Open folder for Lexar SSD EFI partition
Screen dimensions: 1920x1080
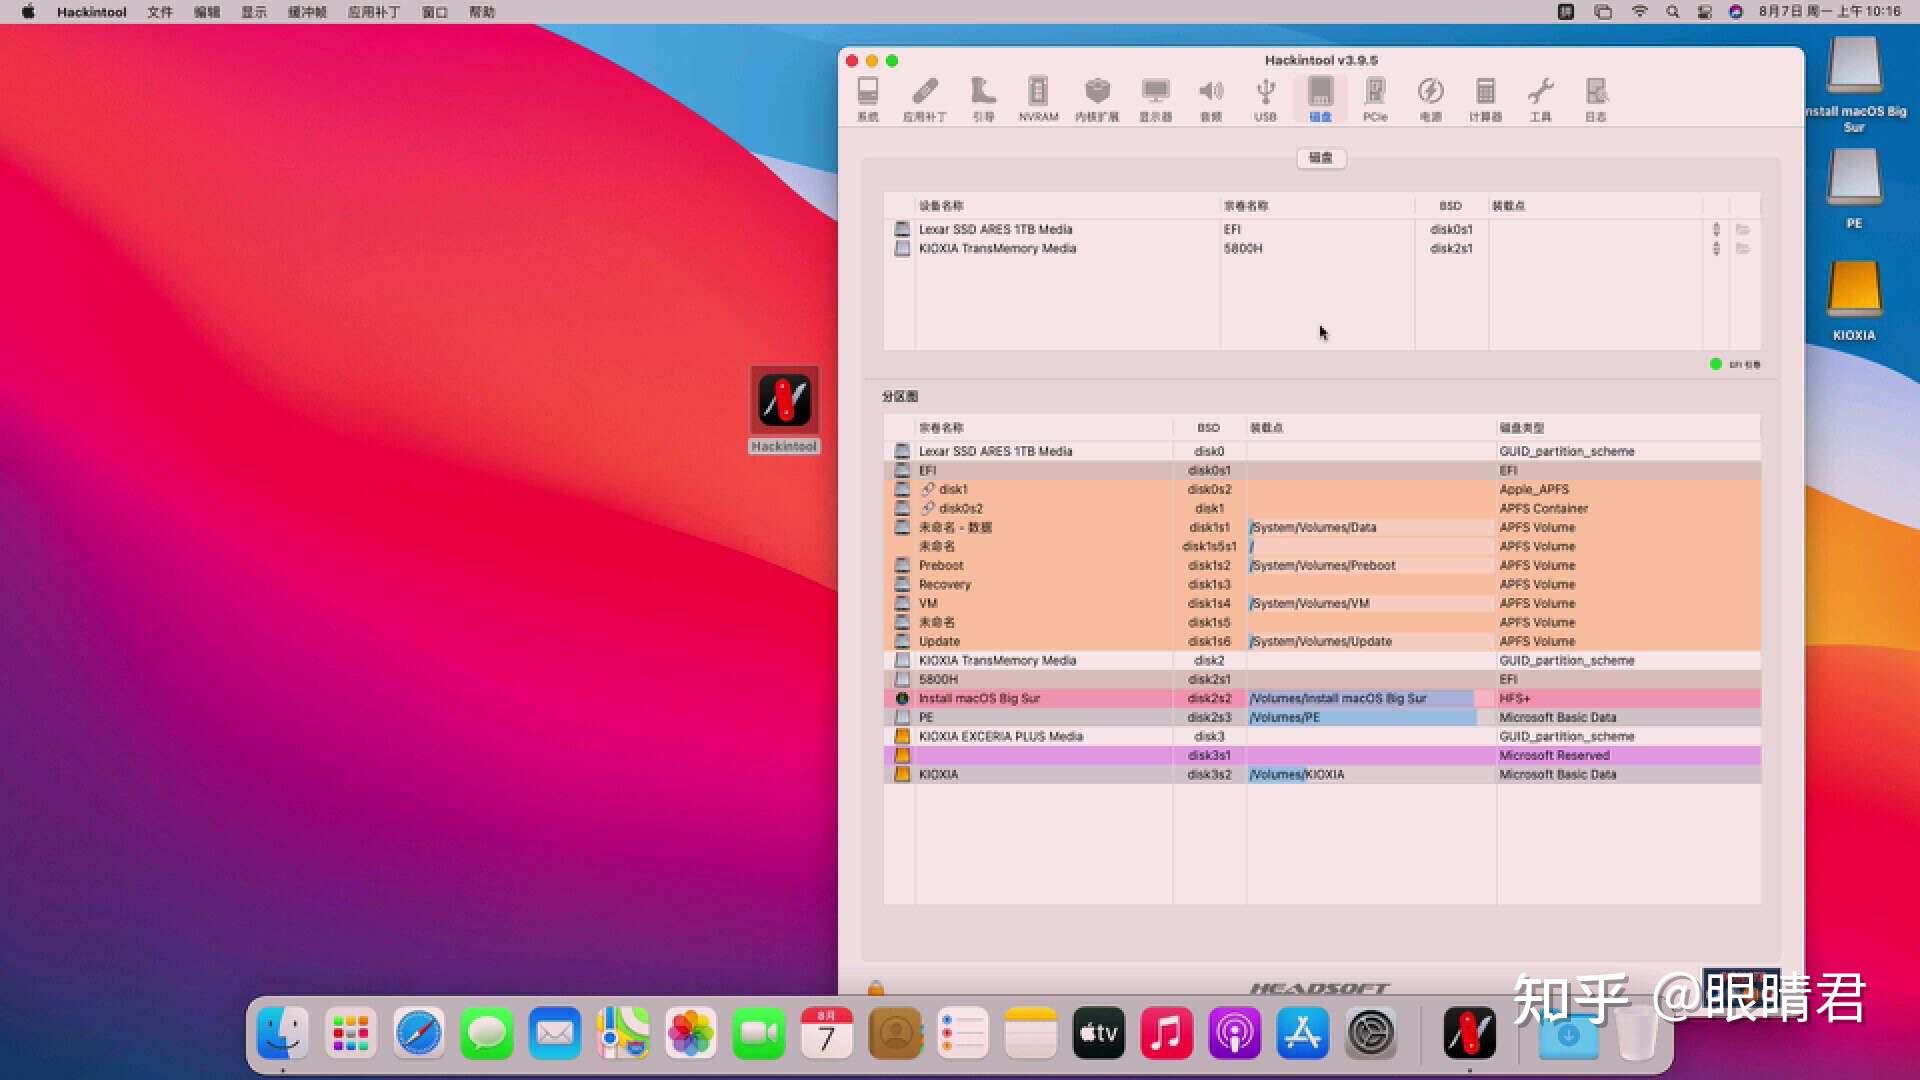coord(1743,229)
